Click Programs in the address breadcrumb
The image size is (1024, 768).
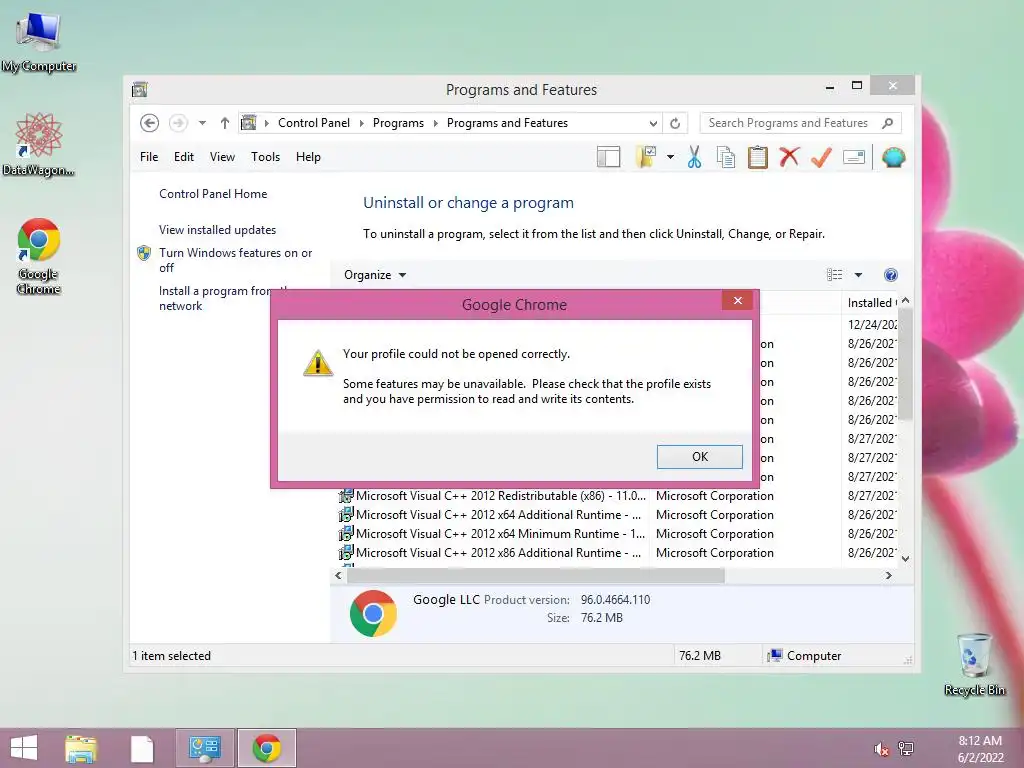[398, 123]
